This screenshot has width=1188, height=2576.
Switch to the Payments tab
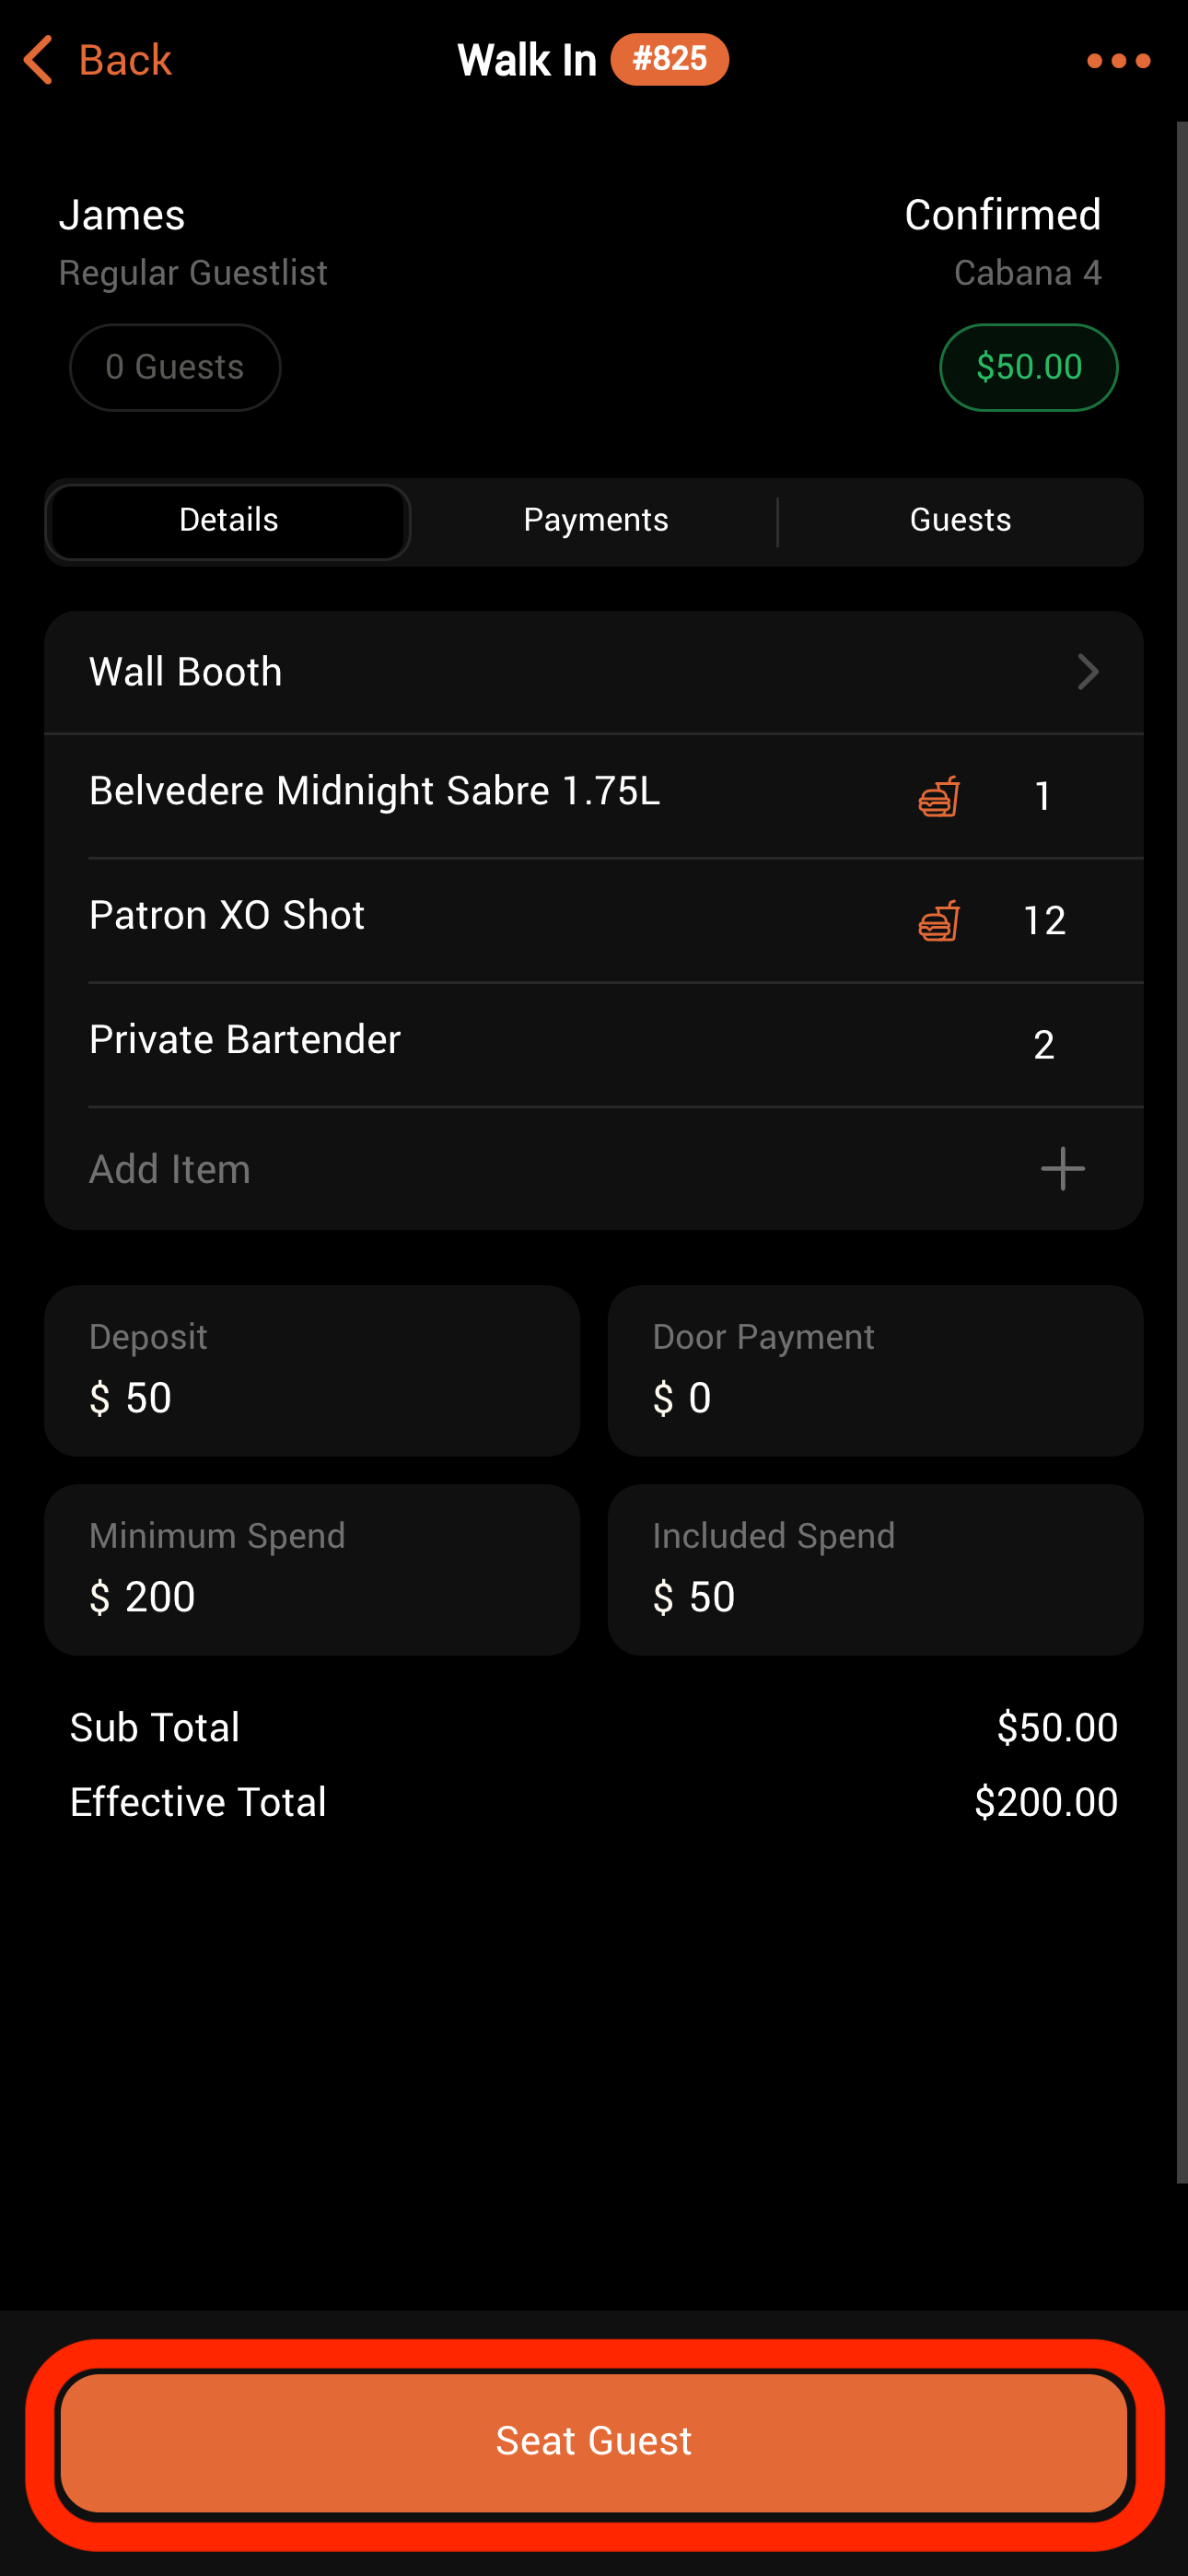tap(595, 520)
